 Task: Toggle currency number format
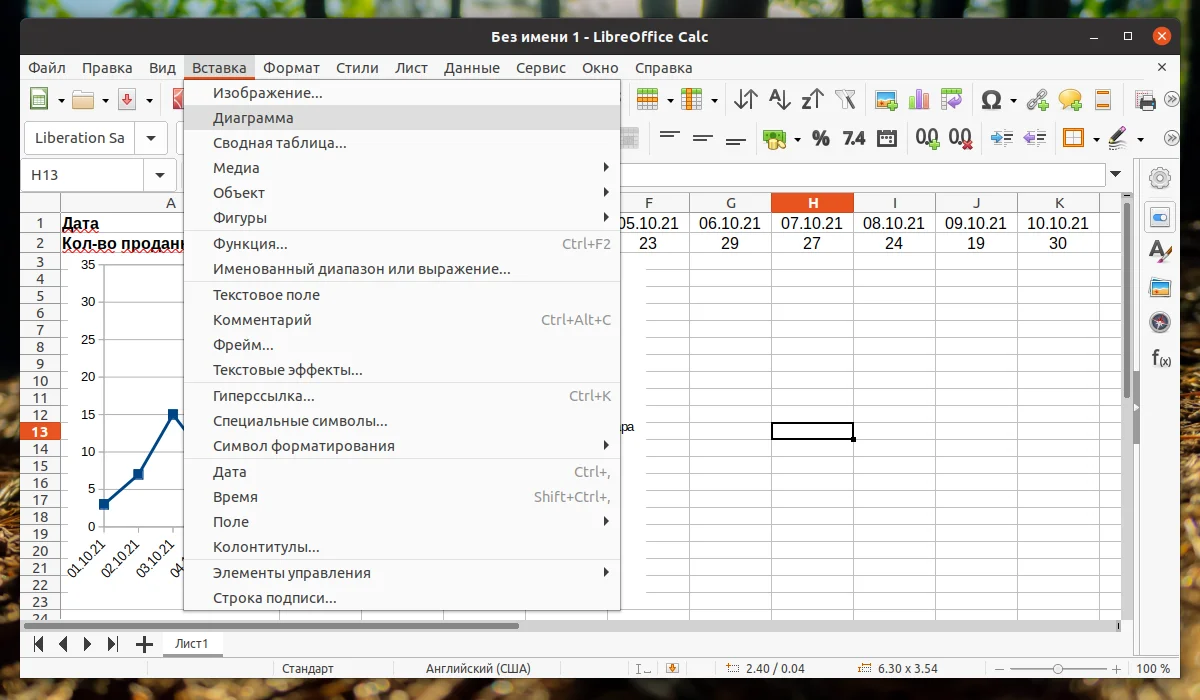coord(775,138)
